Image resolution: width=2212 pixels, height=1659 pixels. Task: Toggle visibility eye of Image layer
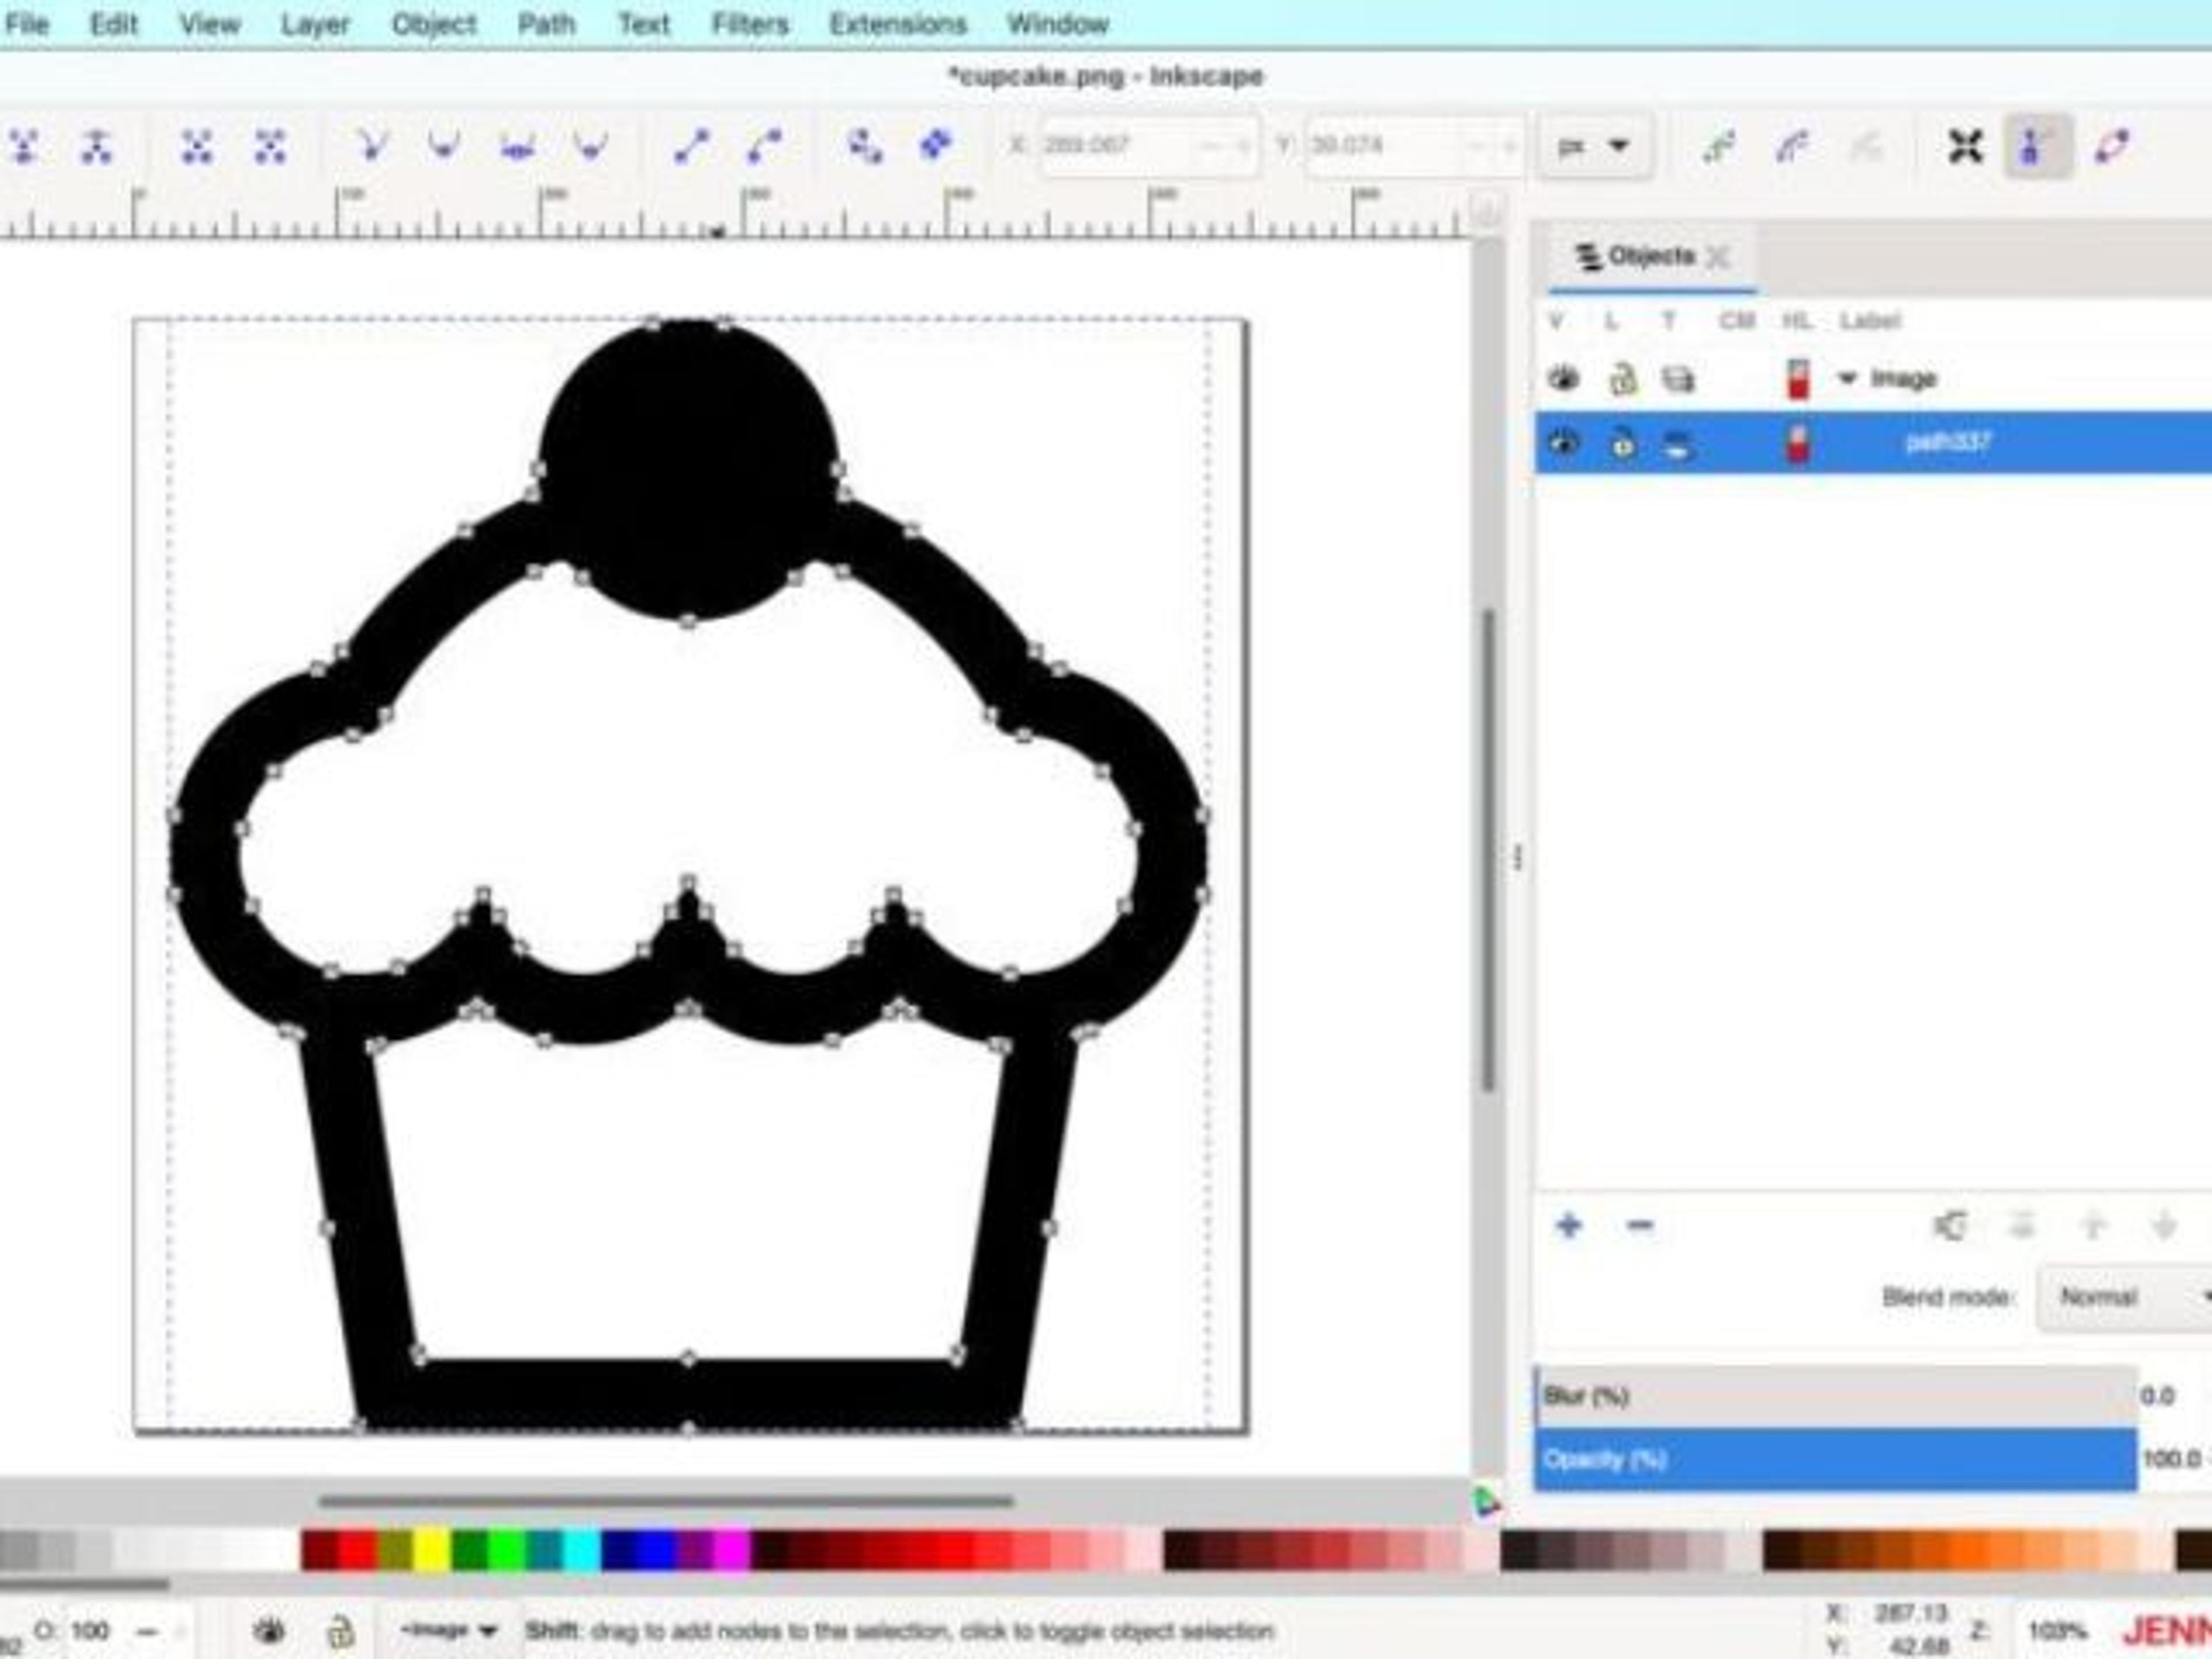pos(1564,379)
